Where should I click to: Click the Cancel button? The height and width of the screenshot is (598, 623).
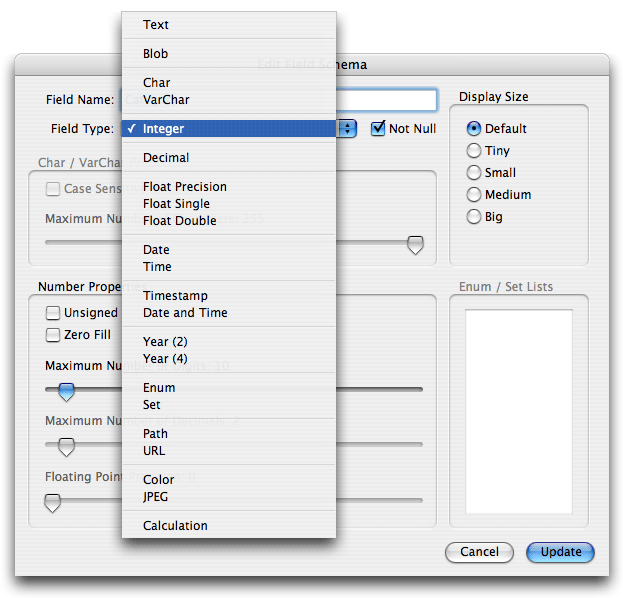[x=479, y=552]
